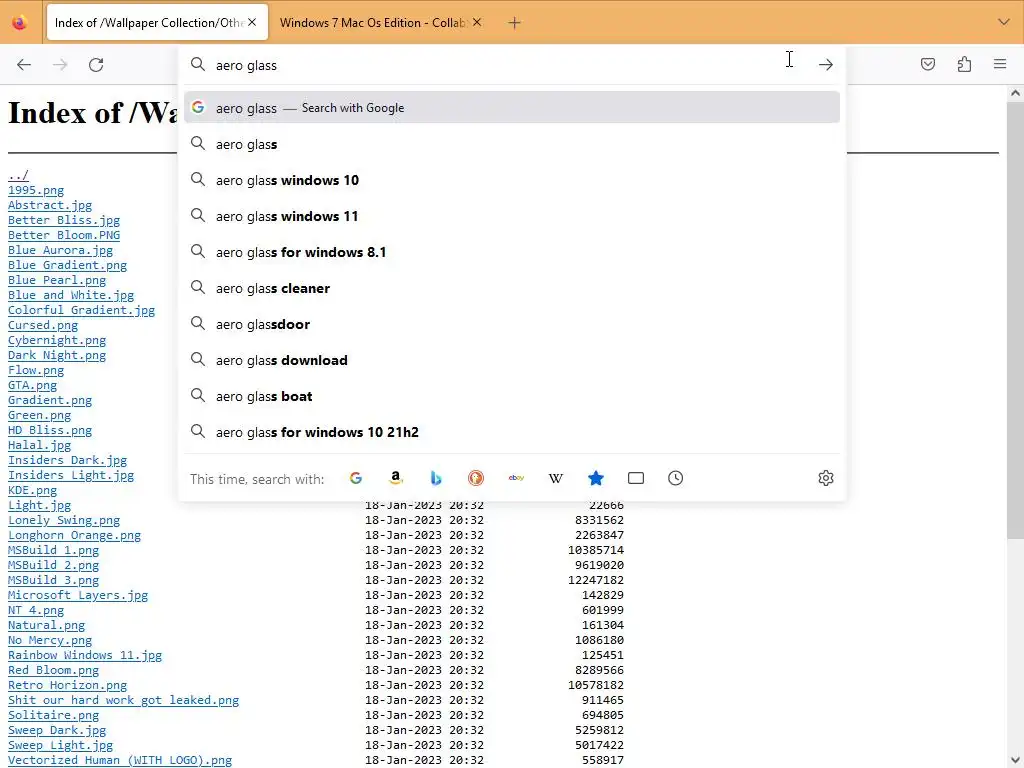Search this time with Bing icon
Viewport: 1024px width, 768px height.
436,478
